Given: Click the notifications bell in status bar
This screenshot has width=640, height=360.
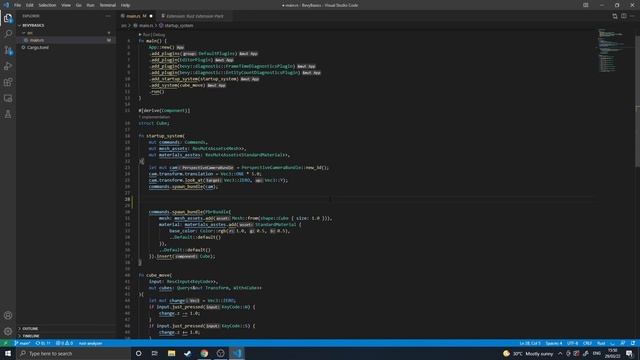Looking at the screenshot, I should (633, 343).
